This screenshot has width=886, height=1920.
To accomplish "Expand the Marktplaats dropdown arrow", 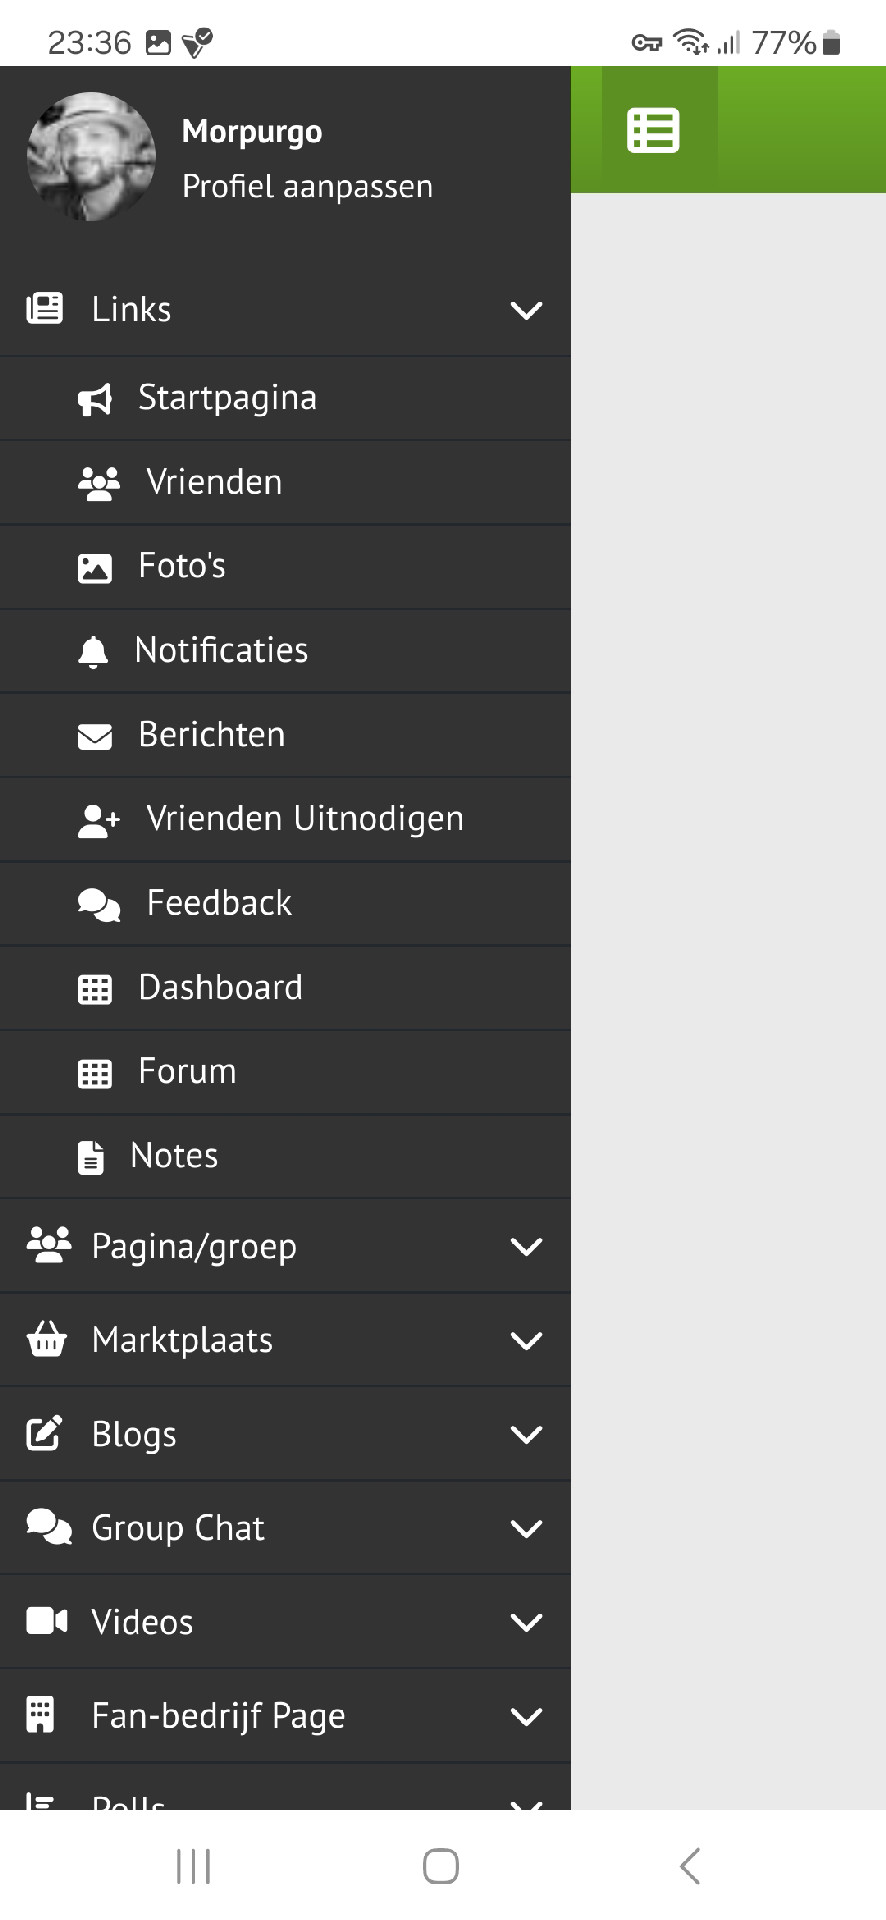I will 526,1341.
